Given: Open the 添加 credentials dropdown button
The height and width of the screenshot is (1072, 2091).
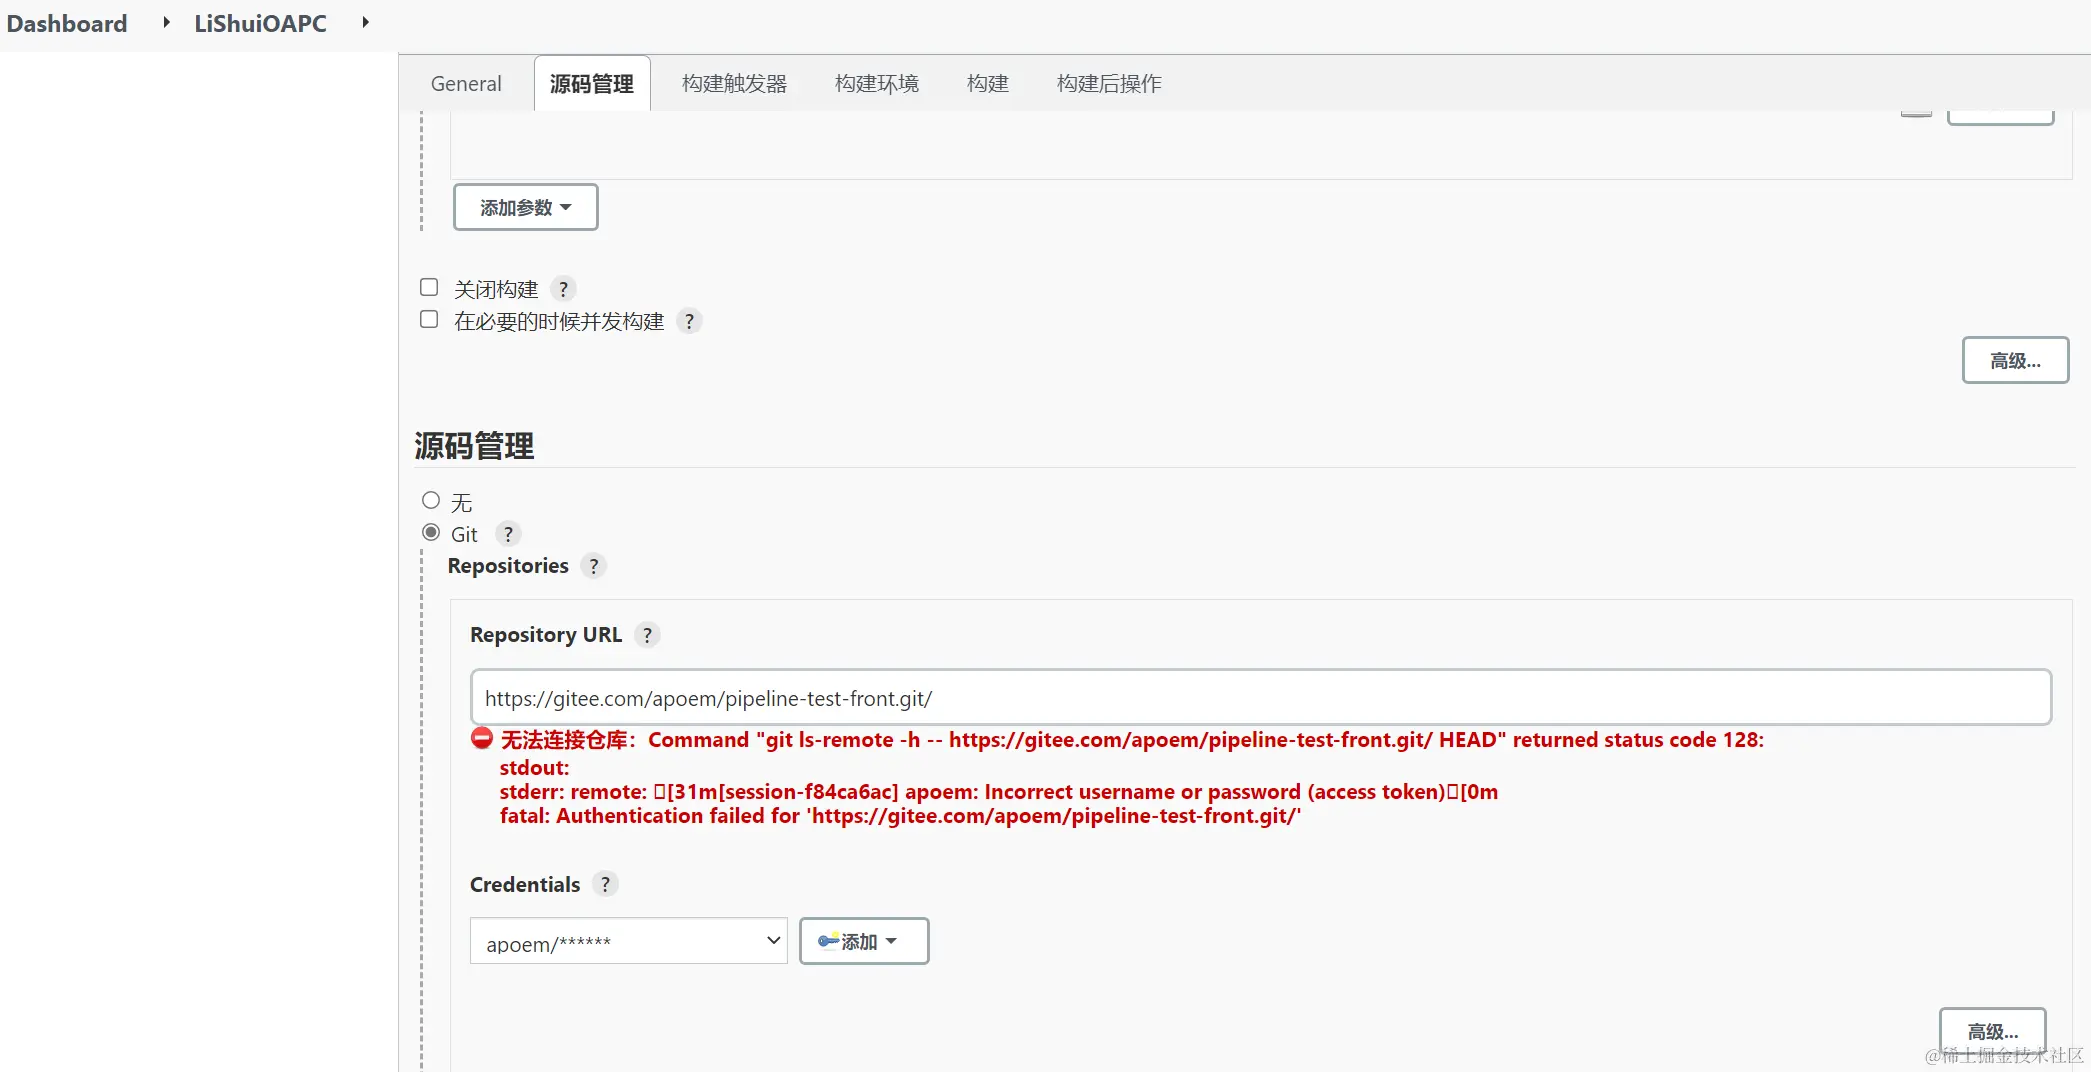Looking at the screenshot, I should pos(864,941).
